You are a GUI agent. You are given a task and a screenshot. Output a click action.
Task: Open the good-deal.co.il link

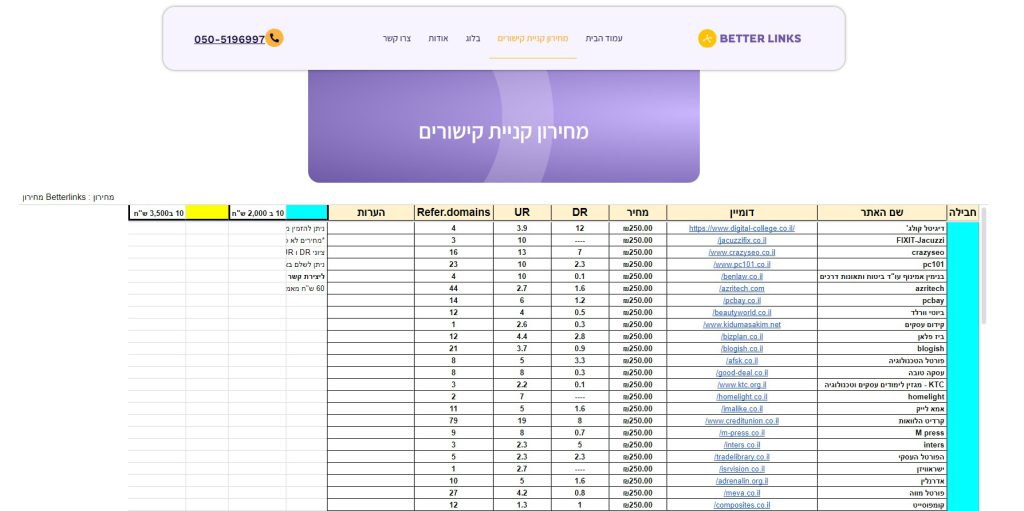(x=742, y=372)
